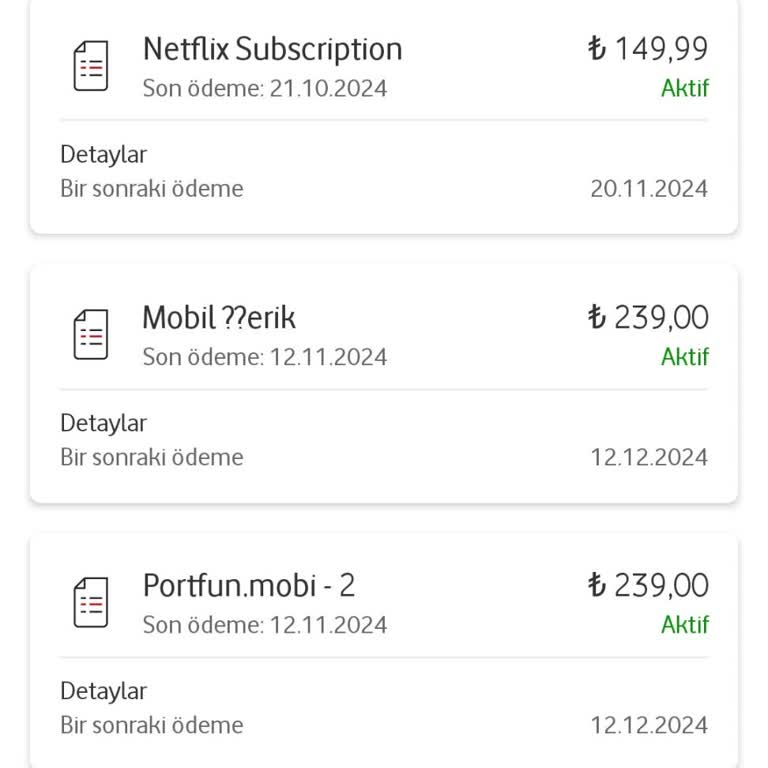768x768 pixels.
Task: Click Aktif status on Portfun.mobi - 2
Action: point(684,625)
